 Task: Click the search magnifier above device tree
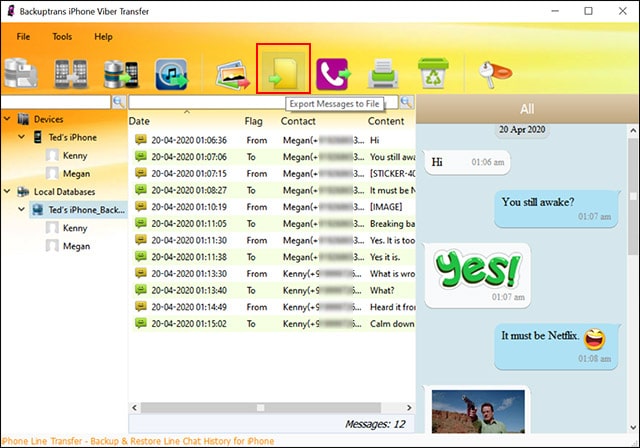pos(118,102)
